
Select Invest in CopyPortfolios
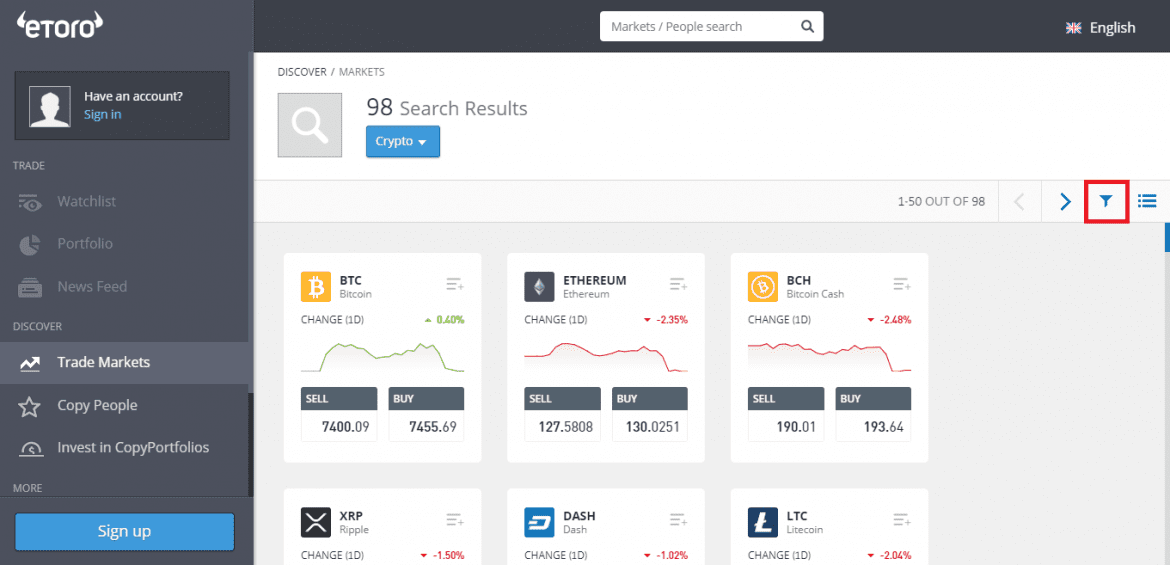[133, 448]
